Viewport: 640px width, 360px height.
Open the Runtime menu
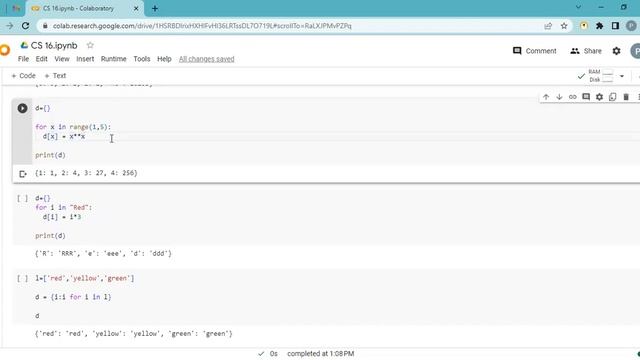click(113, 59)
